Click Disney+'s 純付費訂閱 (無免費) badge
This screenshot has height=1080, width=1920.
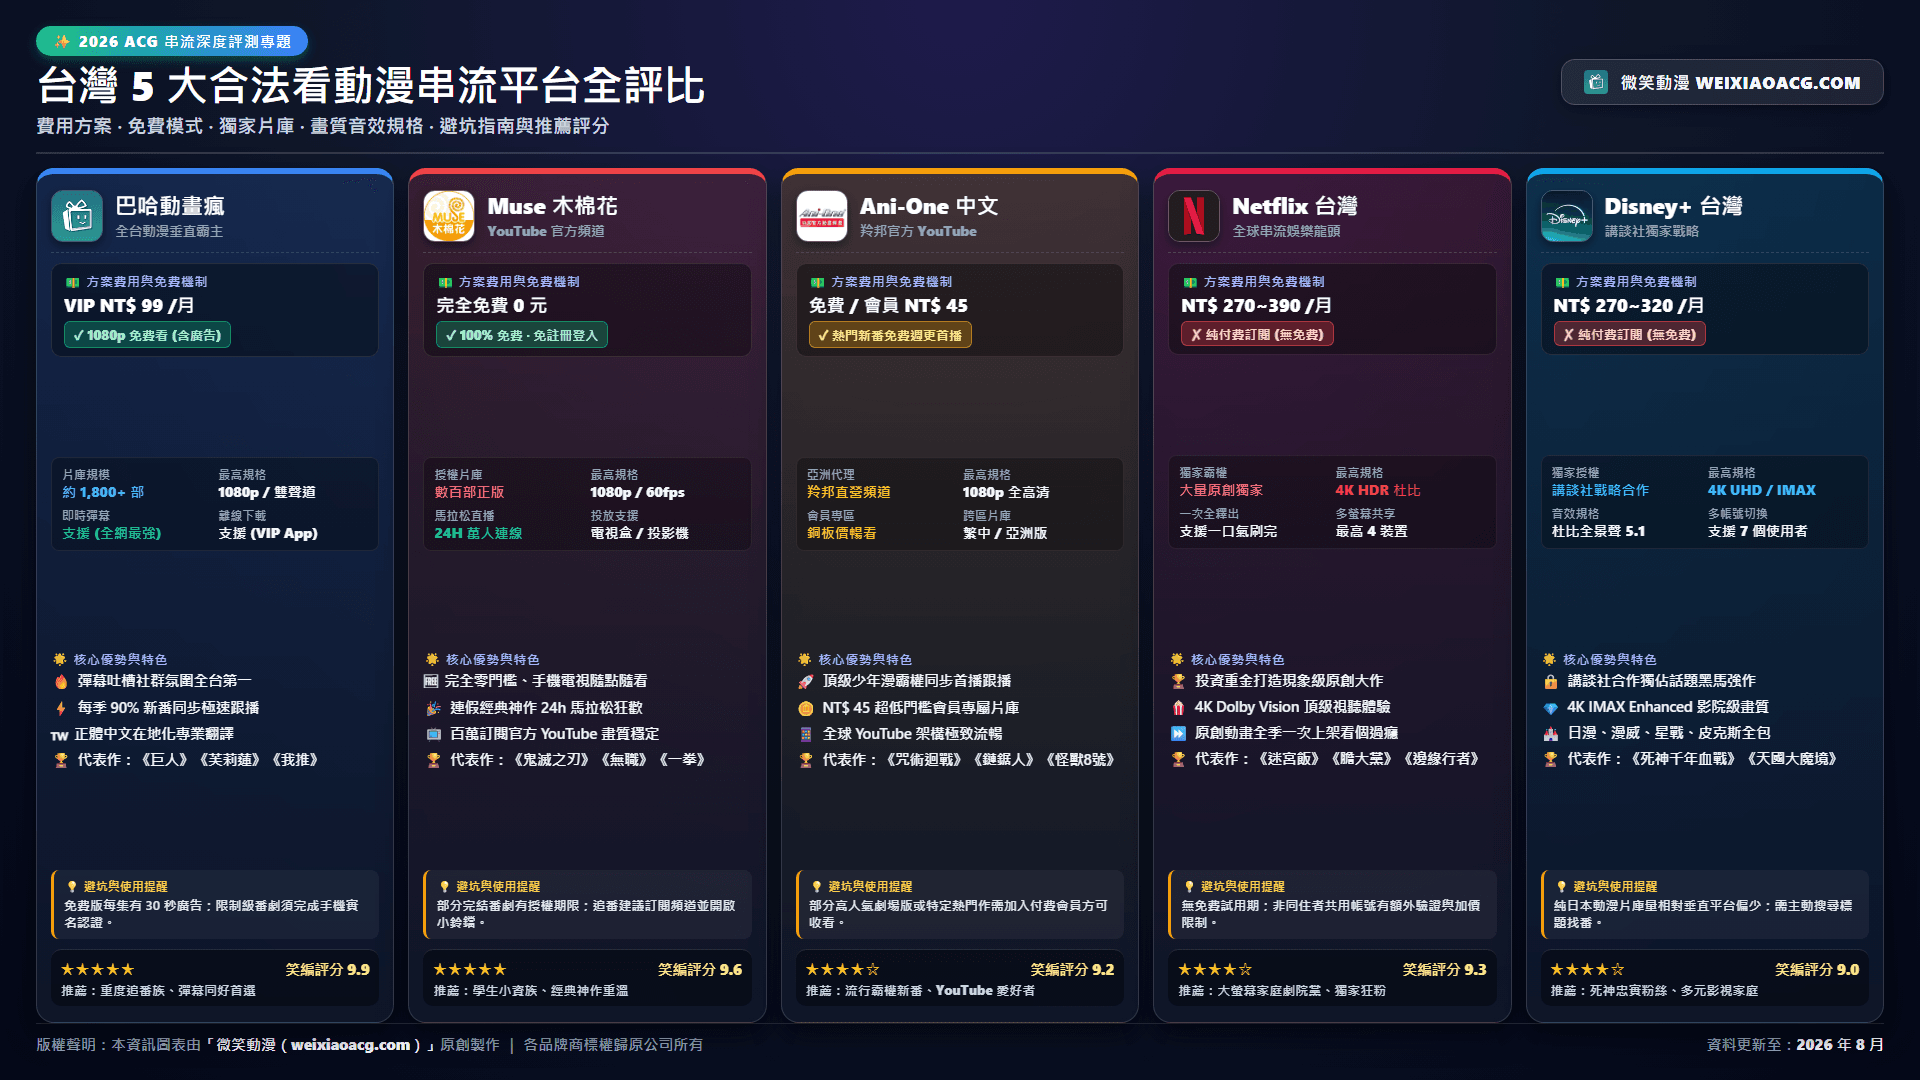[1629, 334]
